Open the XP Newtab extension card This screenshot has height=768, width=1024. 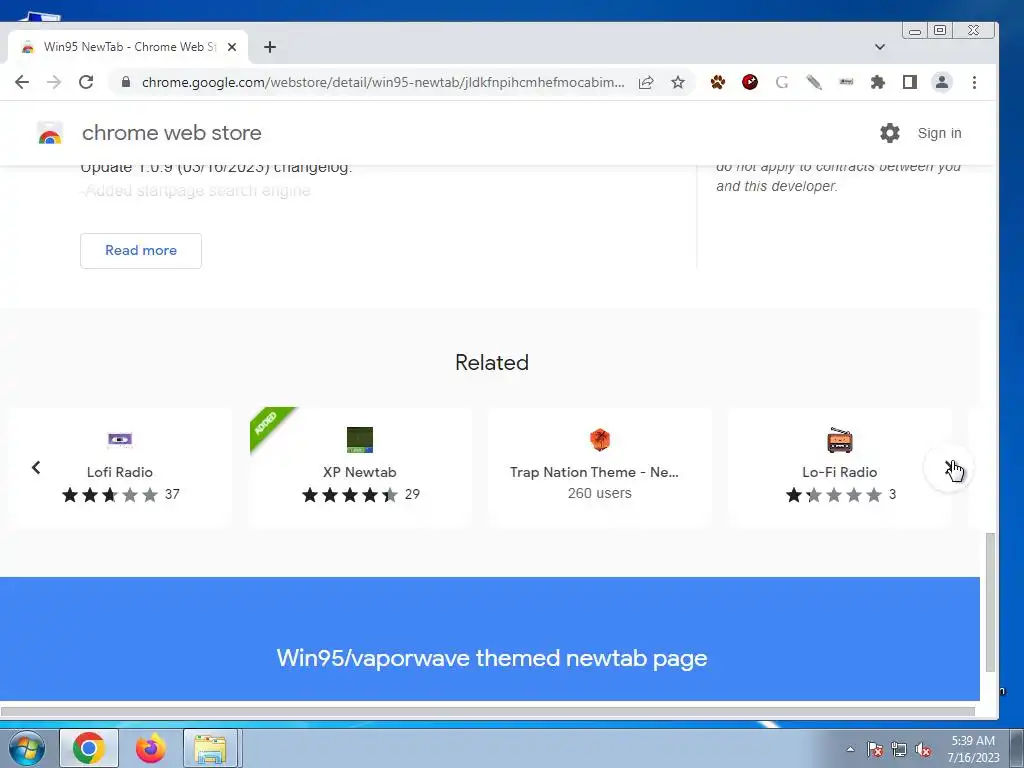click(x=360, y=466)
